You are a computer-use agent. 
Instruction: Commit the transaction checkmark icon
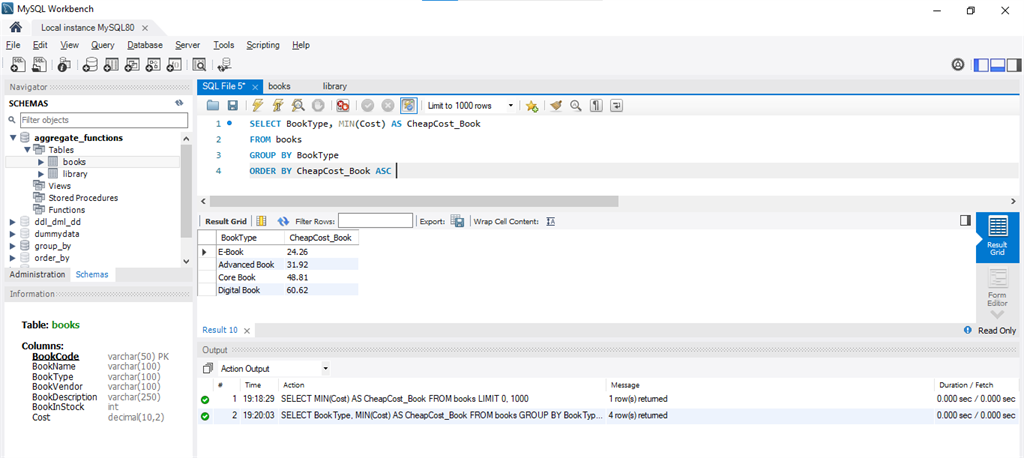[x=368, y=105]
